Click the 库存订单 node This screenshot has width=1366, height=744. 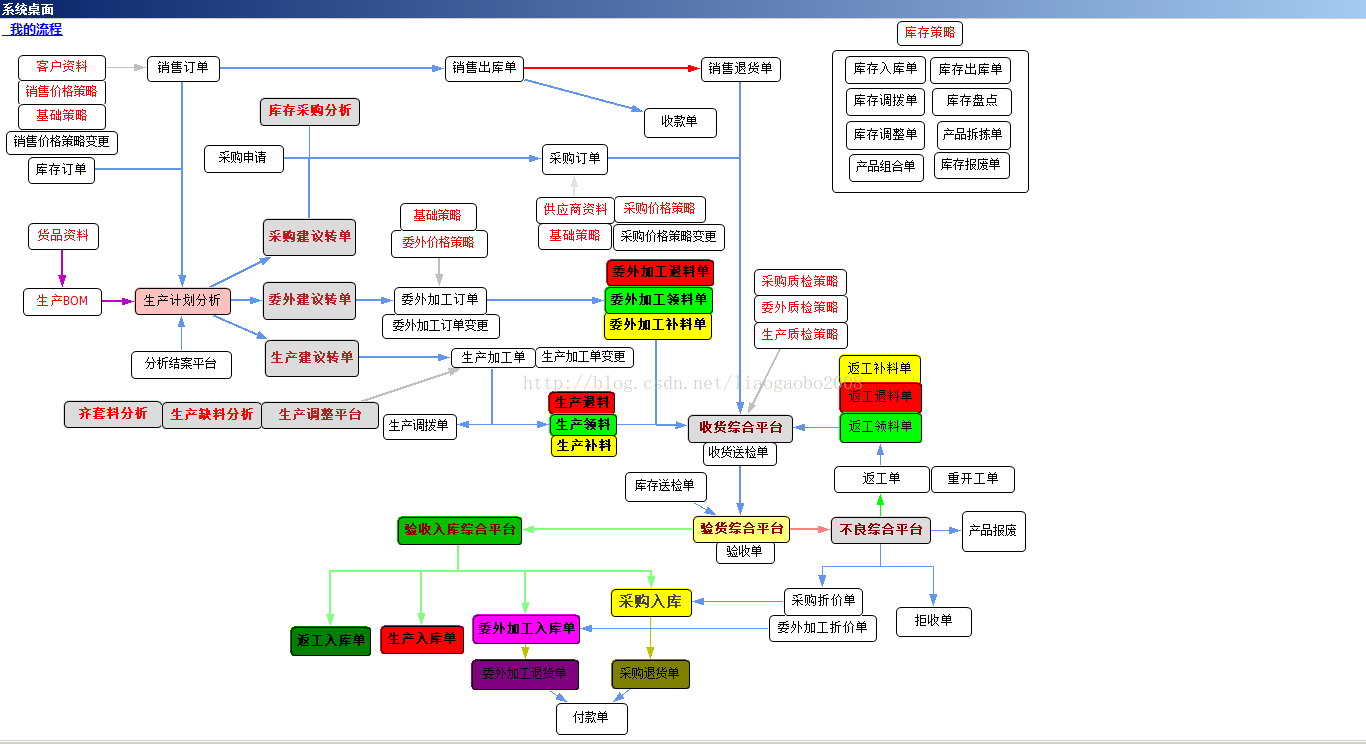[x=62, y=170]
